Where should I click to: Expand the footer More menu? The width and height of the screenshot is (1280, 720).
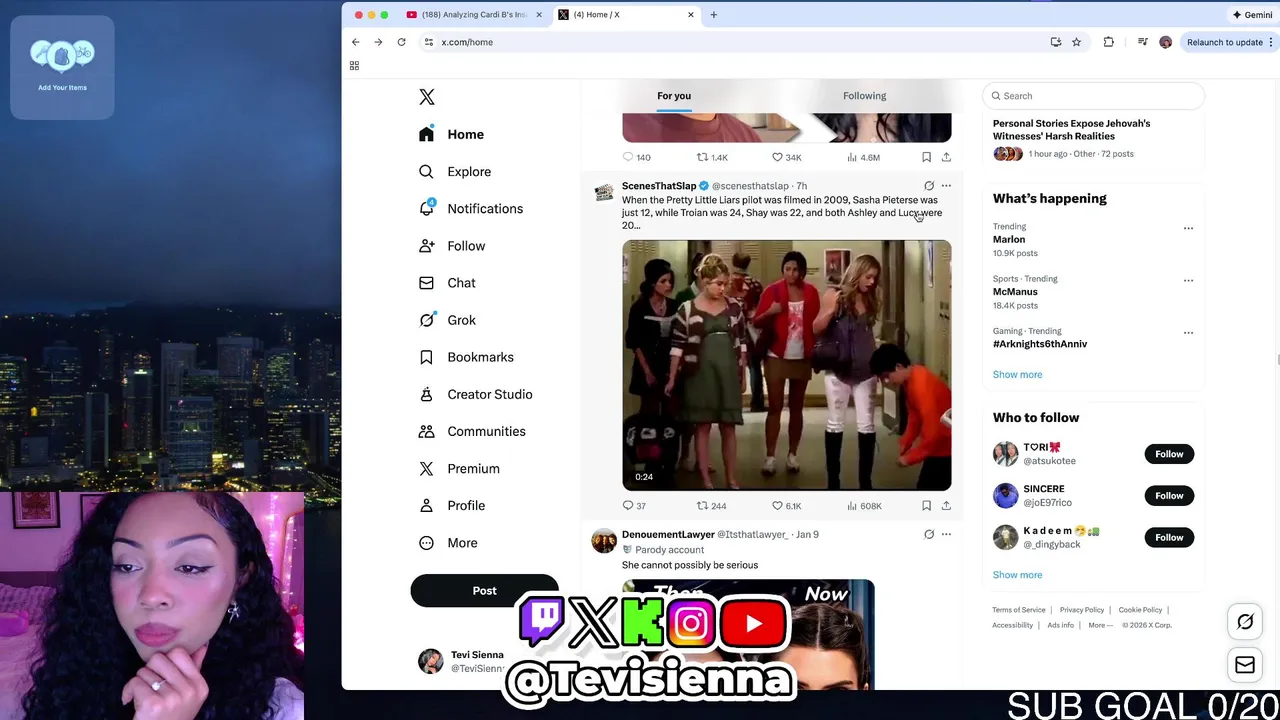[x=1100, y=625]
